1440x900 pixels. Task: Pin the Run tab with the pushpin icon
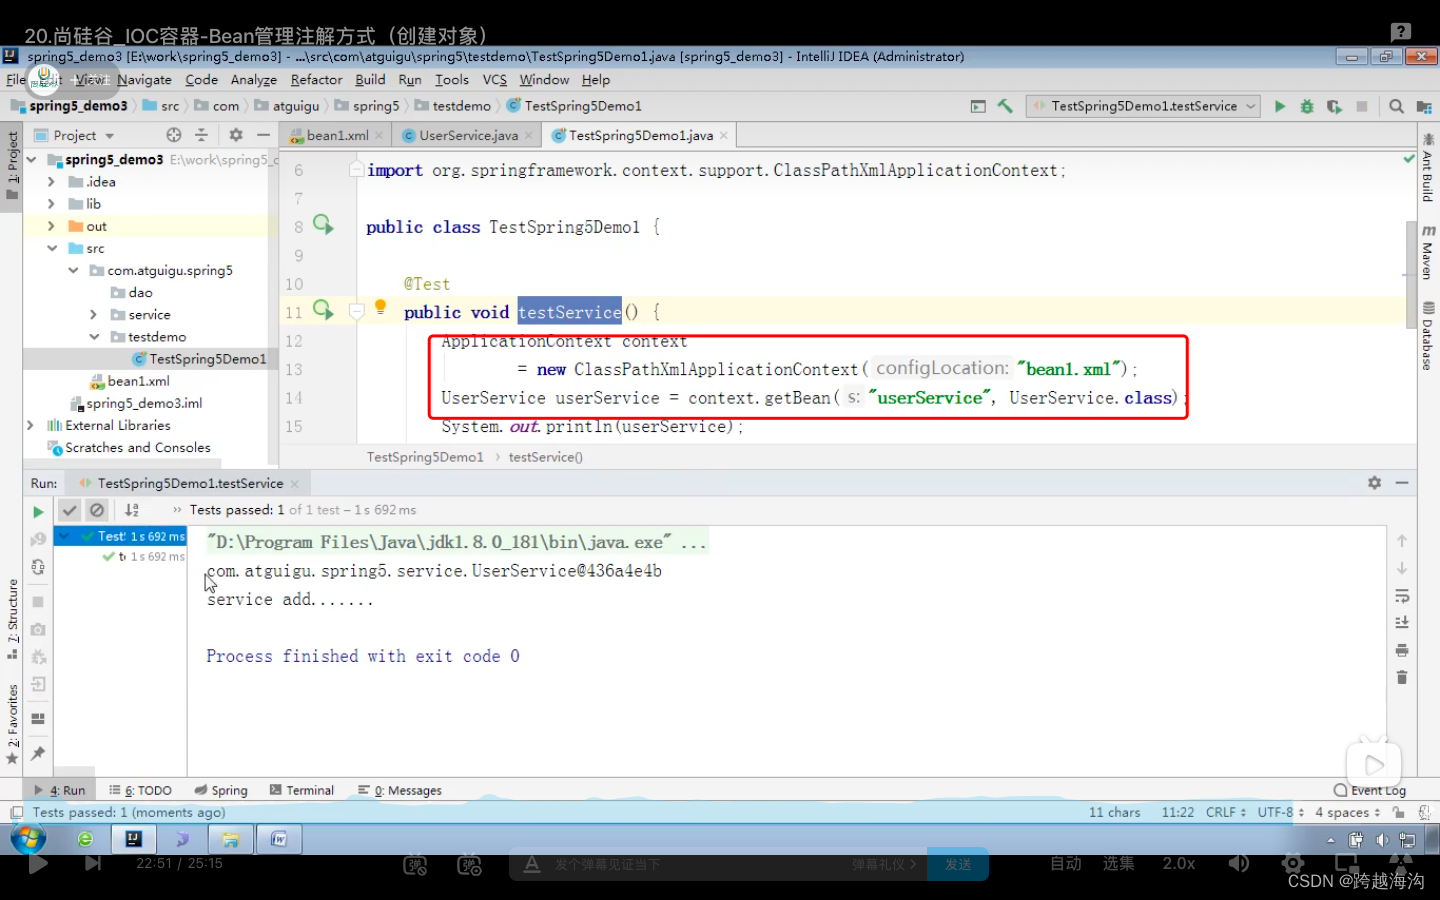[38, 753]
